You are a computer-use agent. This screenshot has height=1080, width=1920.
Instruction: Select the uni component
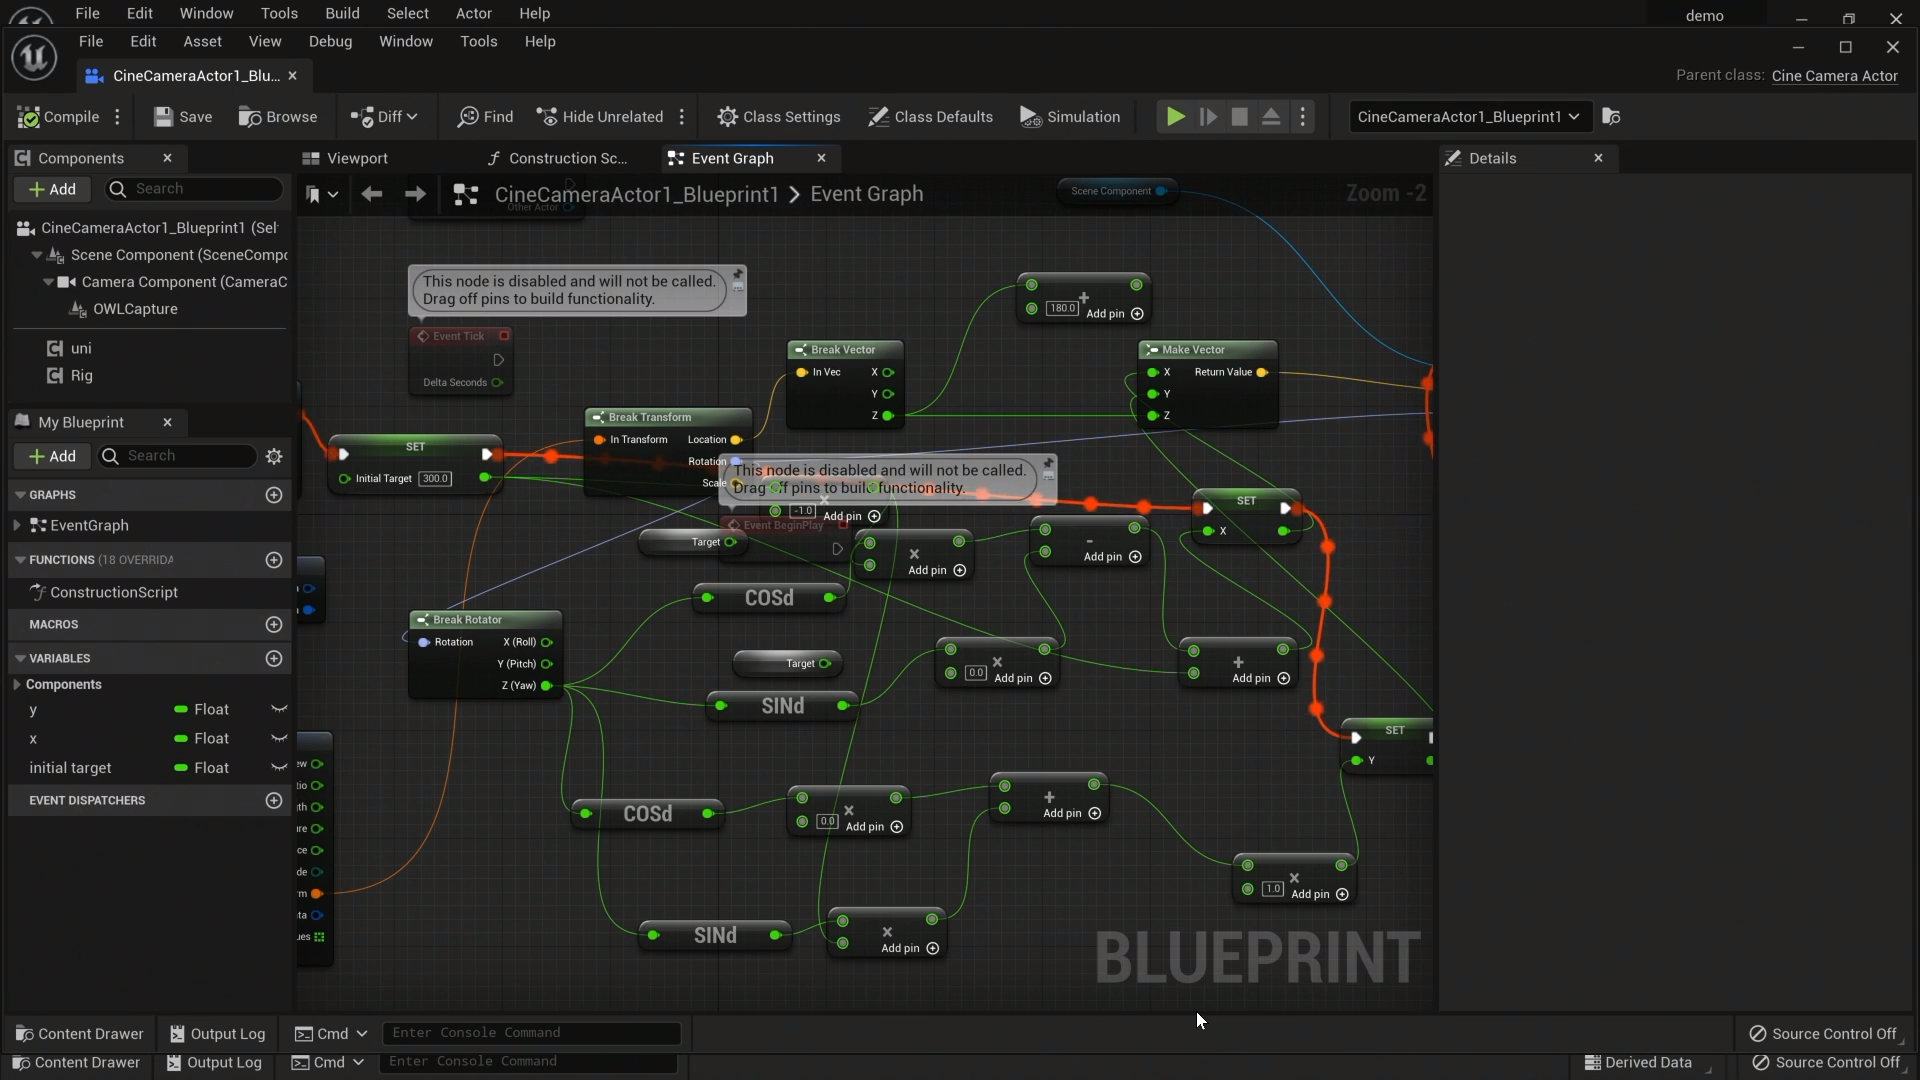81,348
